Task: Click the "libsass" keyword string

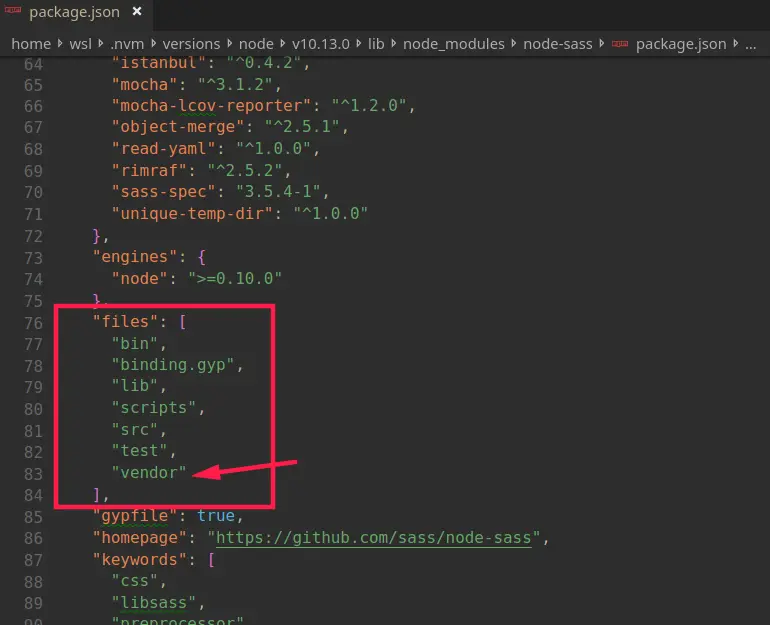Action: (154, 602)
